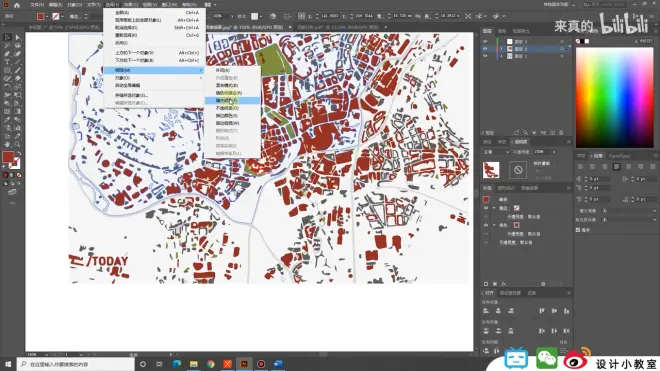Choose 全部(A) Ctrl+A from Select menu
This screenshot has width=660, height=371.
tap(154, 13)
